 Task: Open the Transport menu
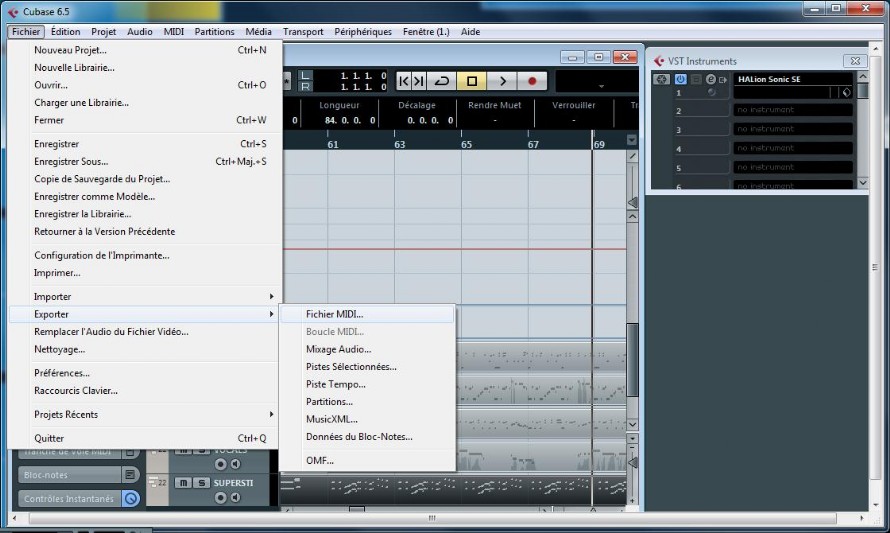pos(303,32)
